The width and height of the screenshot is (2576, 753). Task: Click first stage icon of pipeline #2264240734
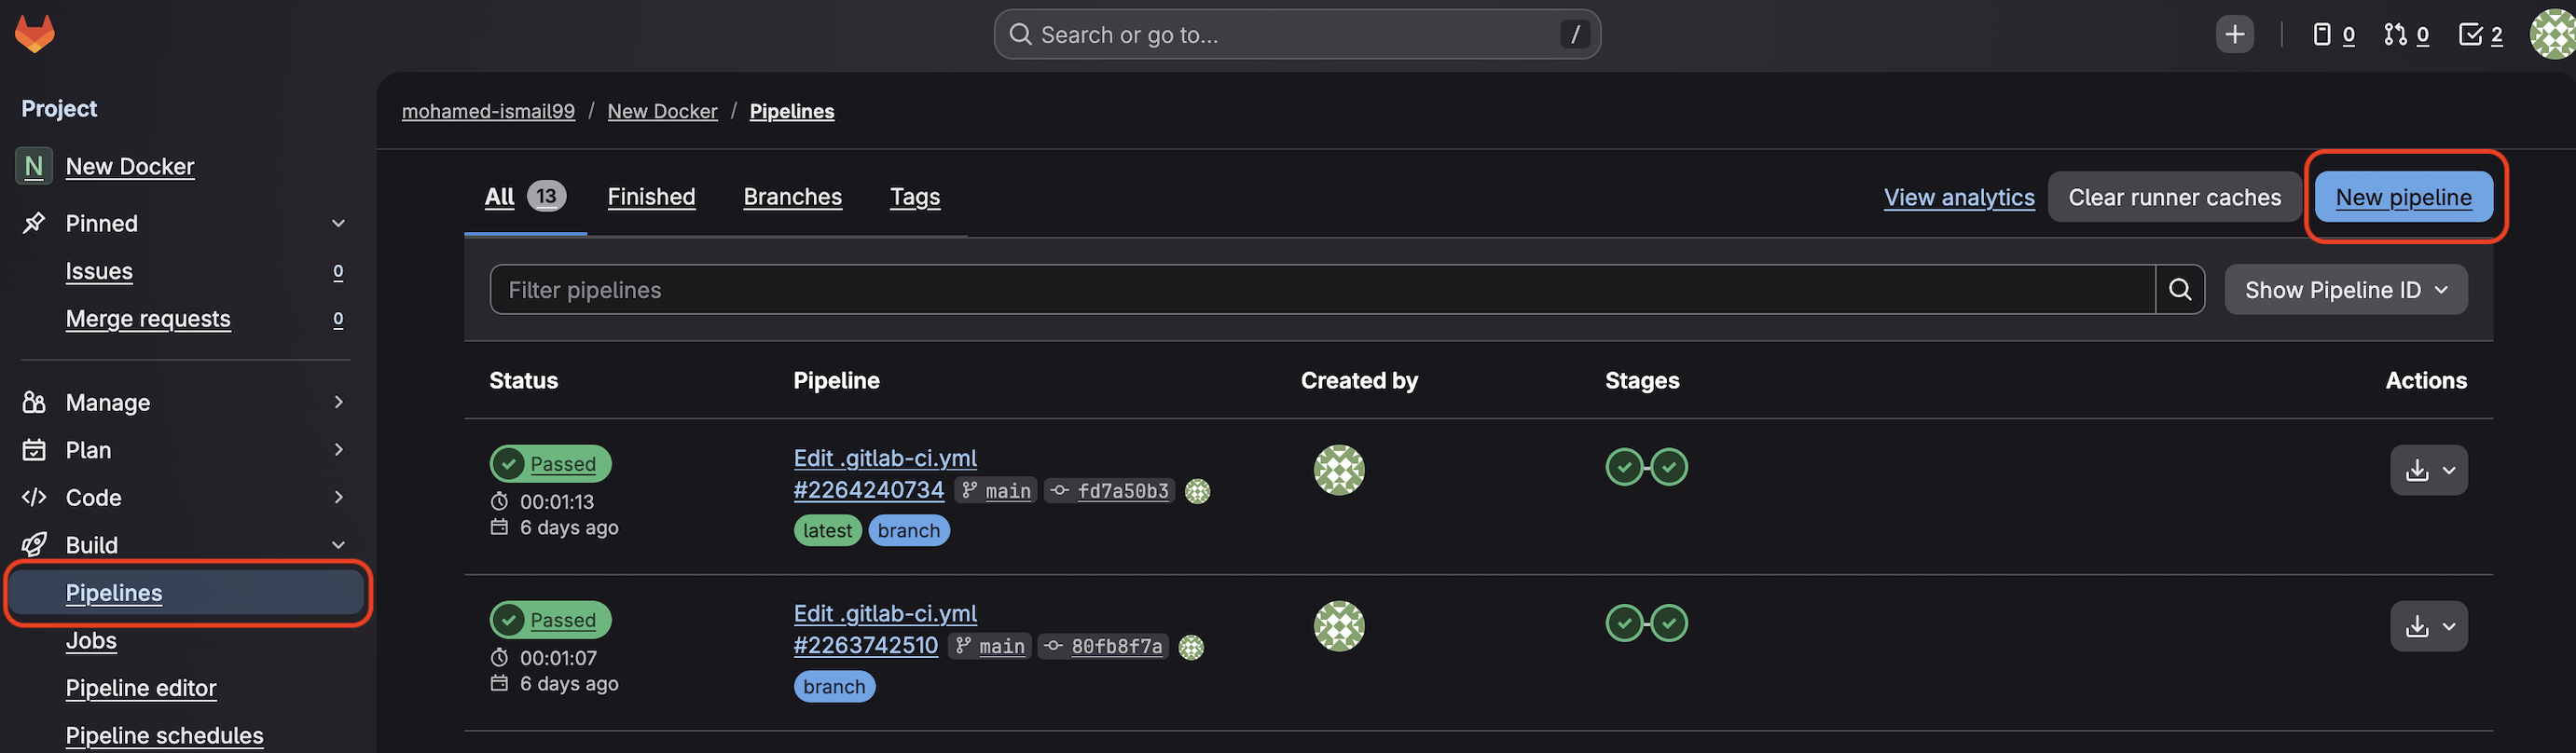(1624, 467)
